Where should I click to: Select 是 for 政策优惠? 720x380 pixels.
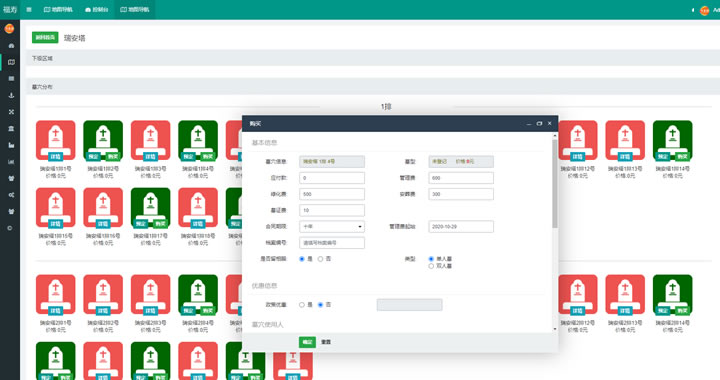[302, 304]
